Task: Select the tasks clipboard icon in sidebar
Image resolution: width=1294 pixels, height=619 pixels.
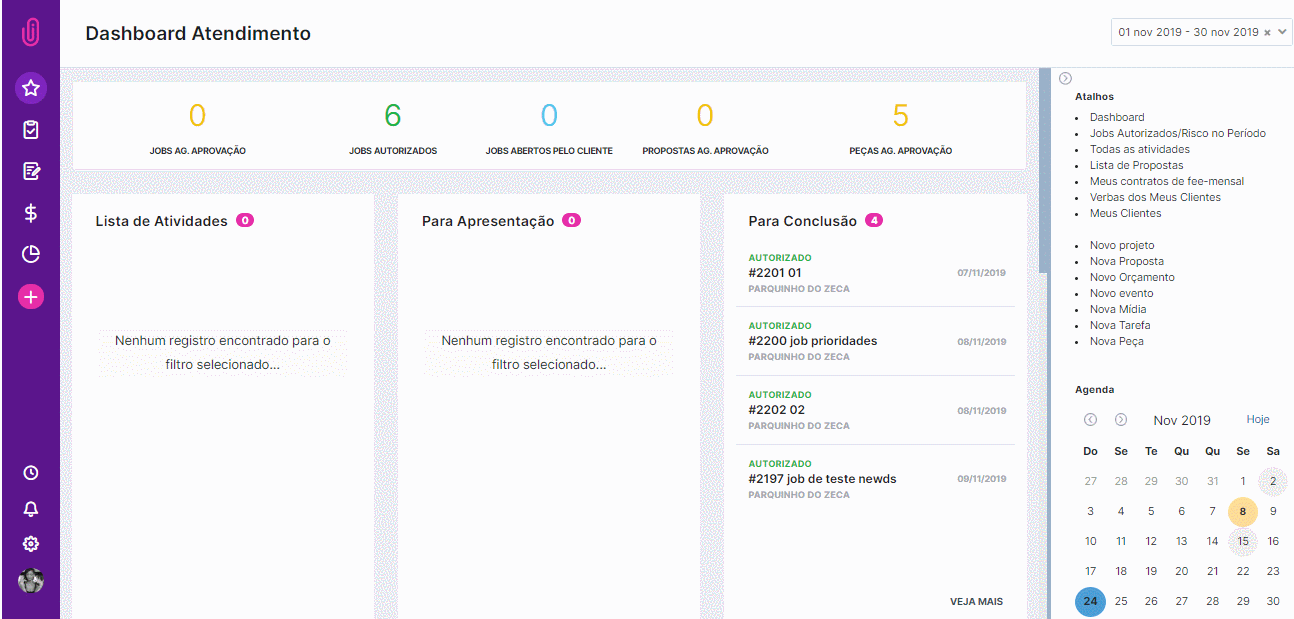Action: [30, 129]
